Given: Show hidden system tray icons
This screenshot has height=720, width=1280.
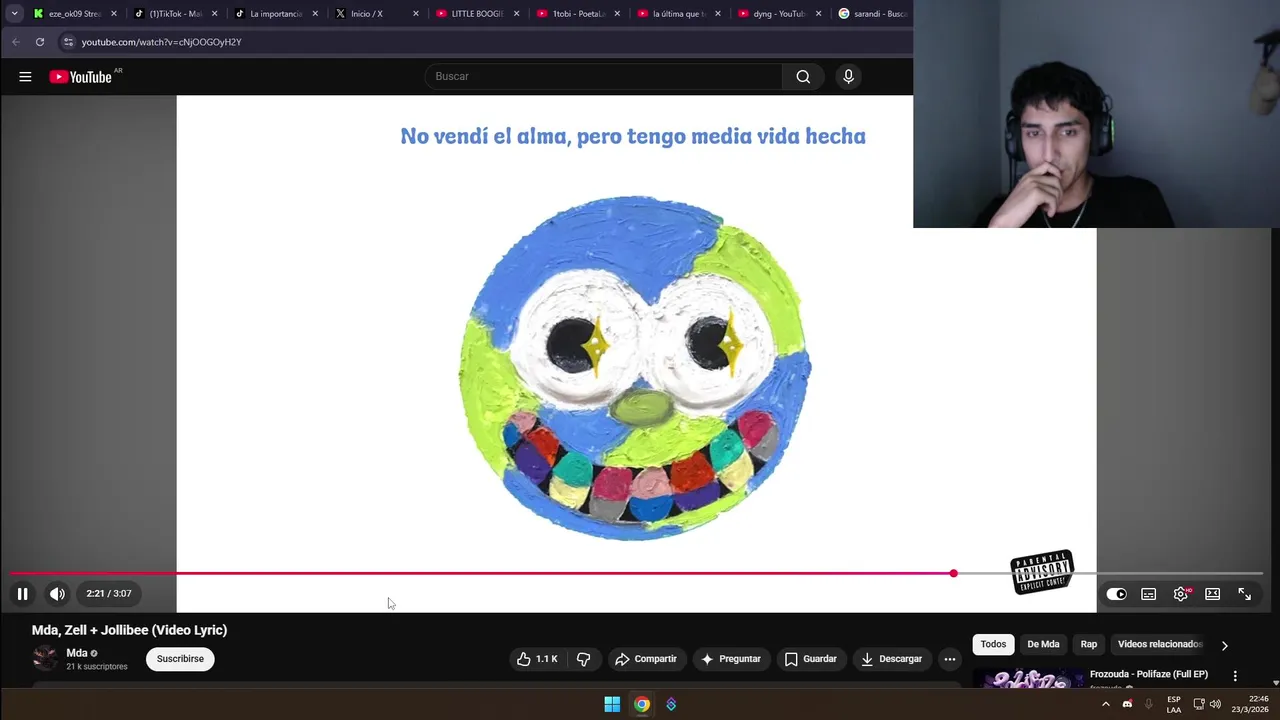Looking at the screenshot, I should click(x=1105, y=704).
